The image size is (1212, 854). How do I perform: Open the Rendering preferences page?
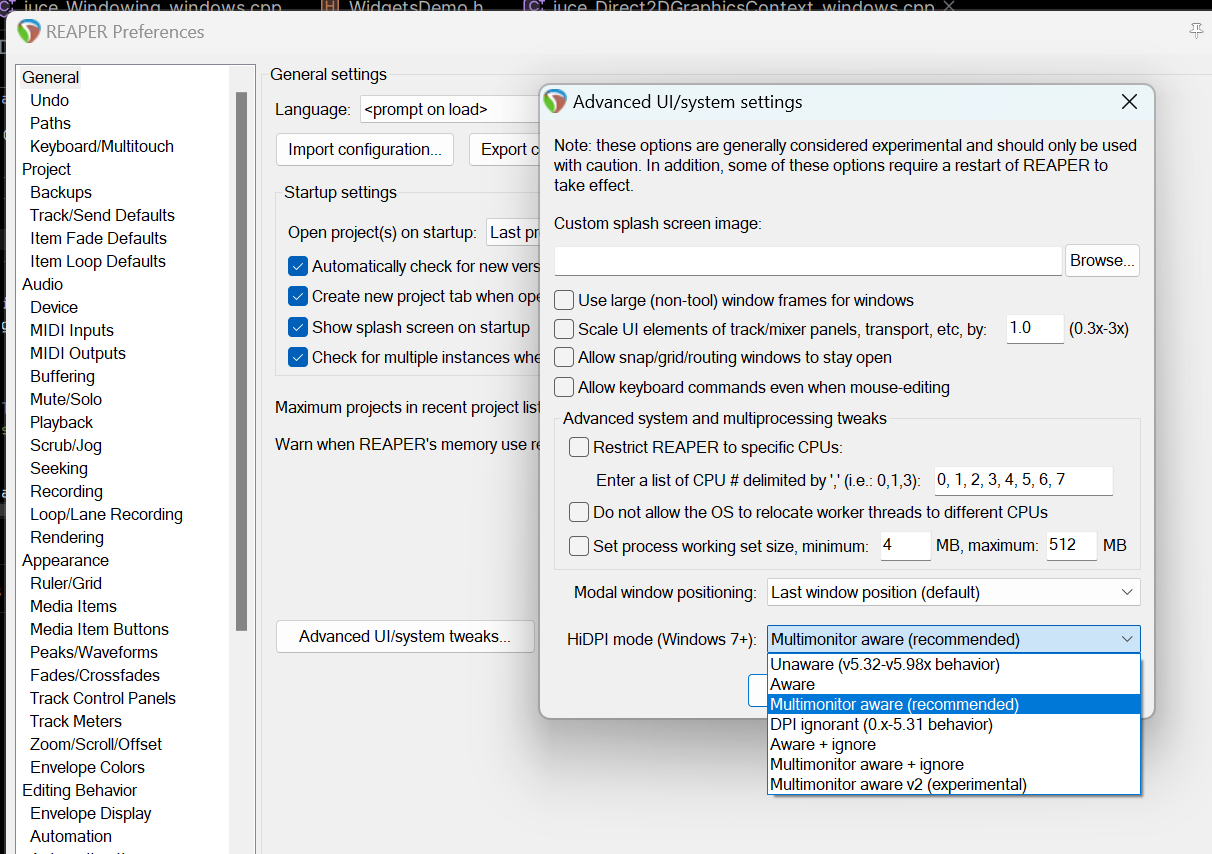point(67,537)
